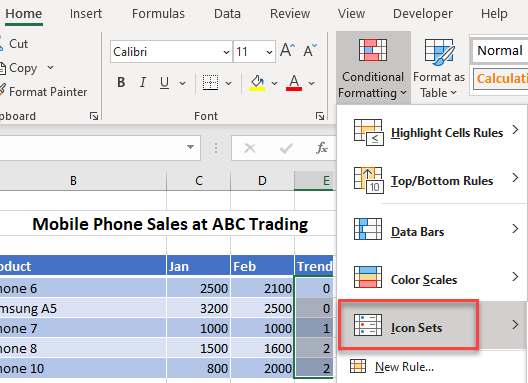Click Enter checkmark in formula bar
Image resolution: width=528 pixels, height=383 pixels.
[286, 148]
